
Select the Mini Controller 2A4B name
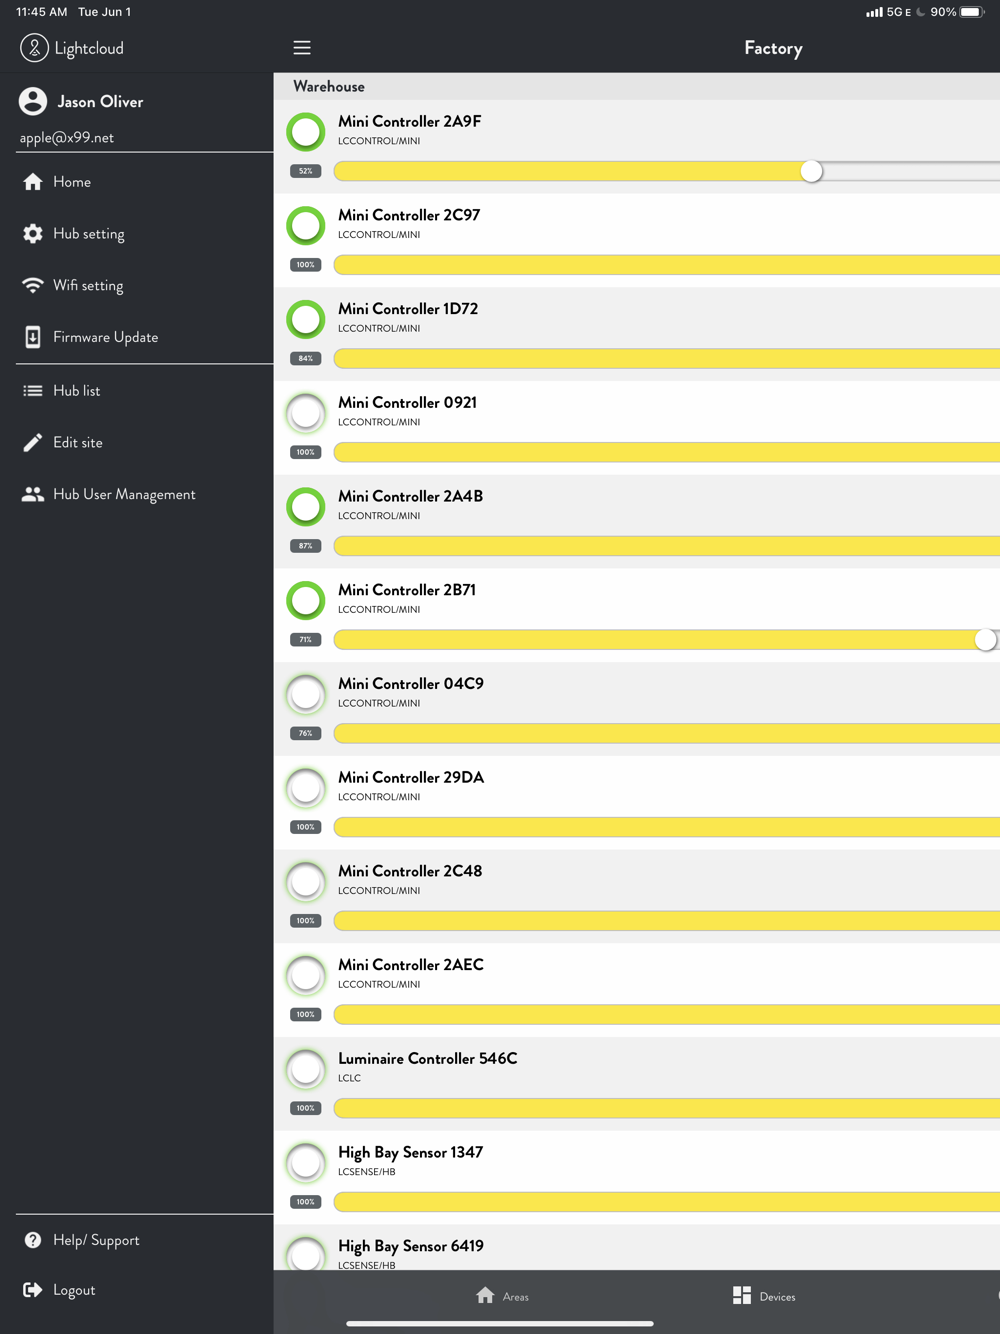coord(411,496)
